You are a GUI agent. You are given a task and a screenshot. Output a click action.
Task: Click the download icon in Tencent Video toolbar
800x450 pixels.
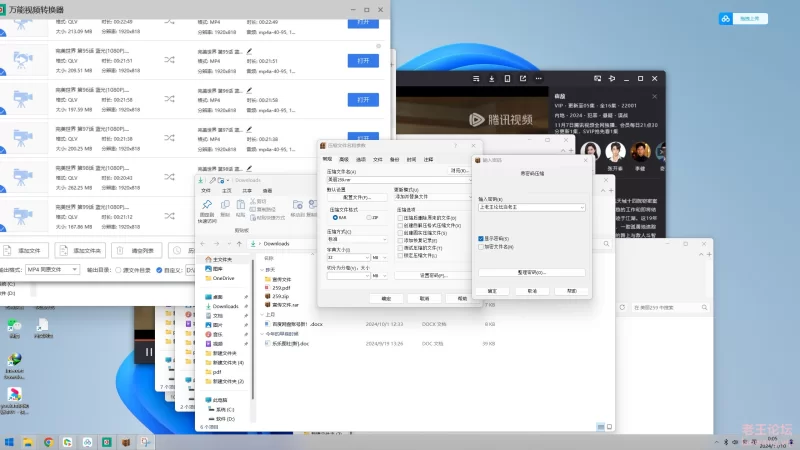(x=491, y=79)
